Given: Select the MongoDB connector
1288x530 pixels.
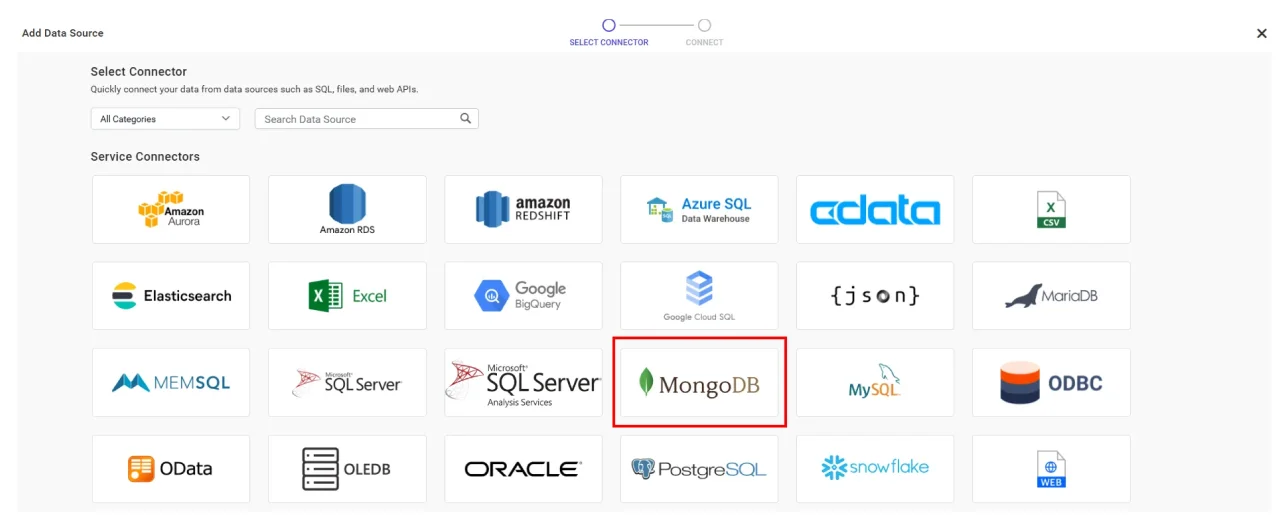Looking at the screenshot, I should pyautogui.click(x=699, y=382).
